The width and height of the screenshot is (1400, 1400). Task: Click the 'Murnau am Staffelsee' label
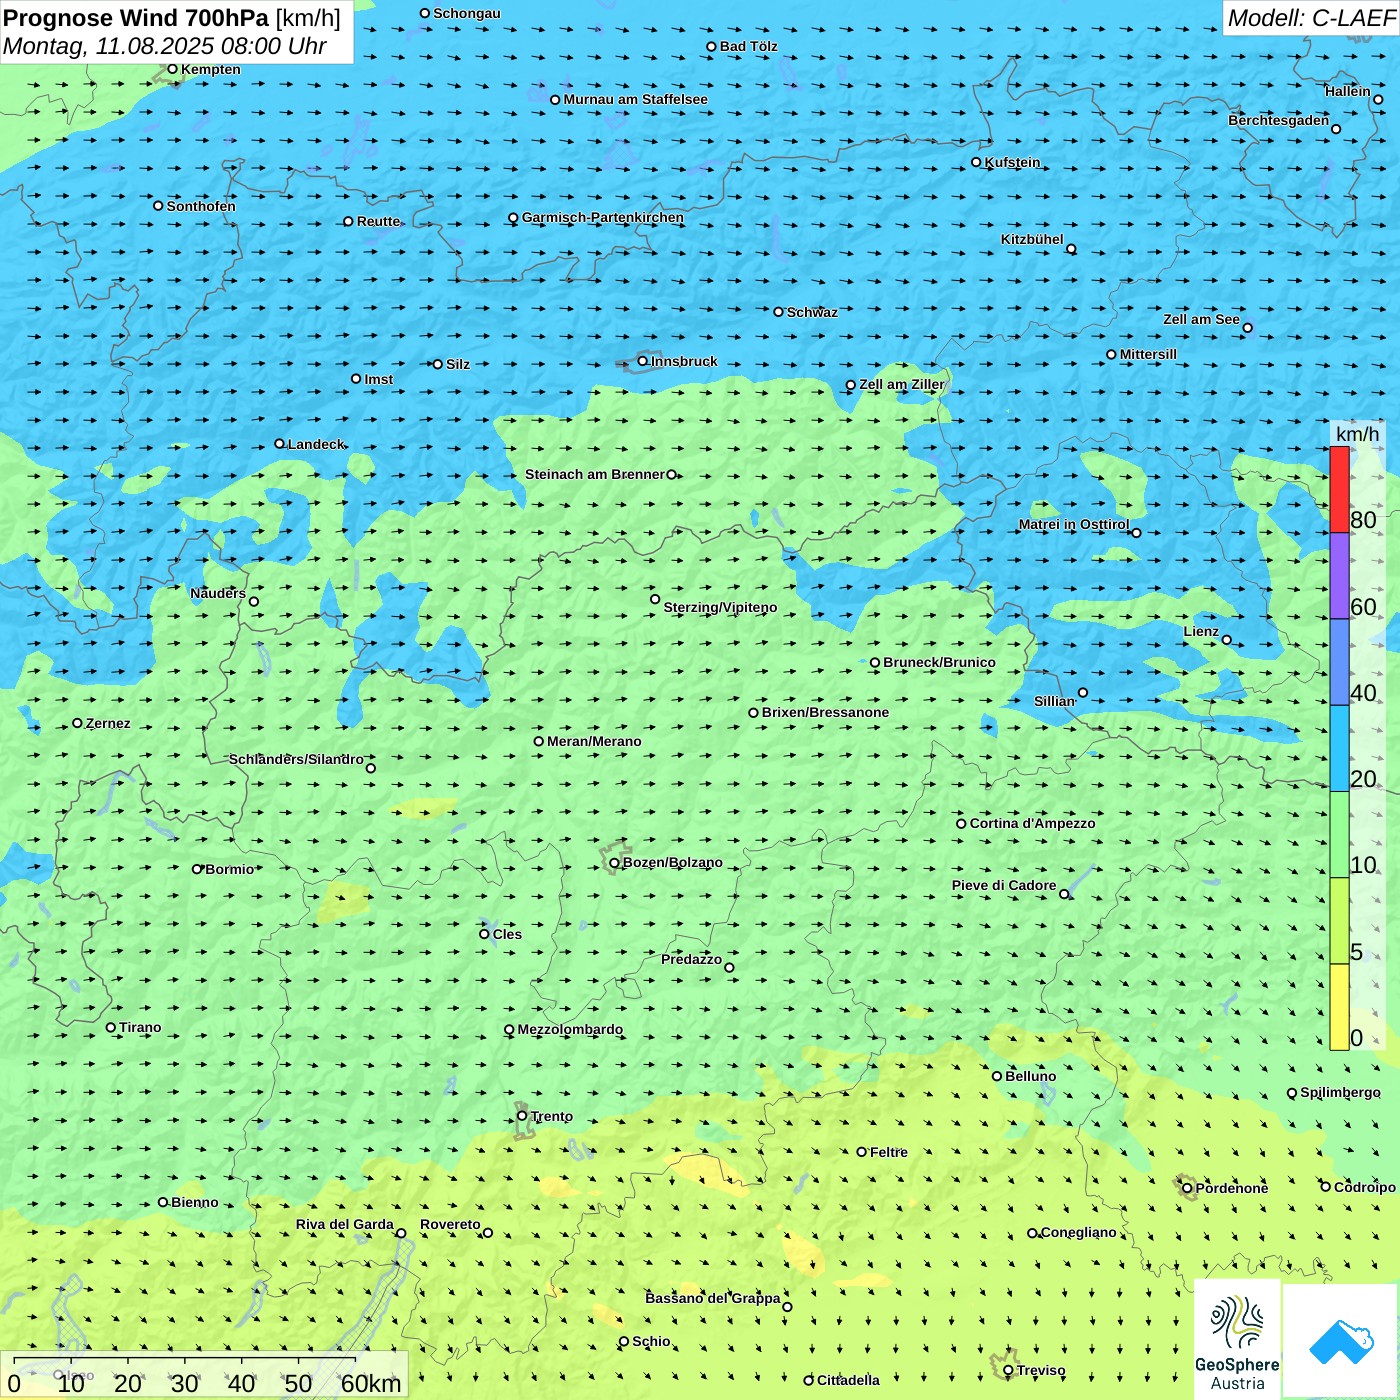(636, 99)
